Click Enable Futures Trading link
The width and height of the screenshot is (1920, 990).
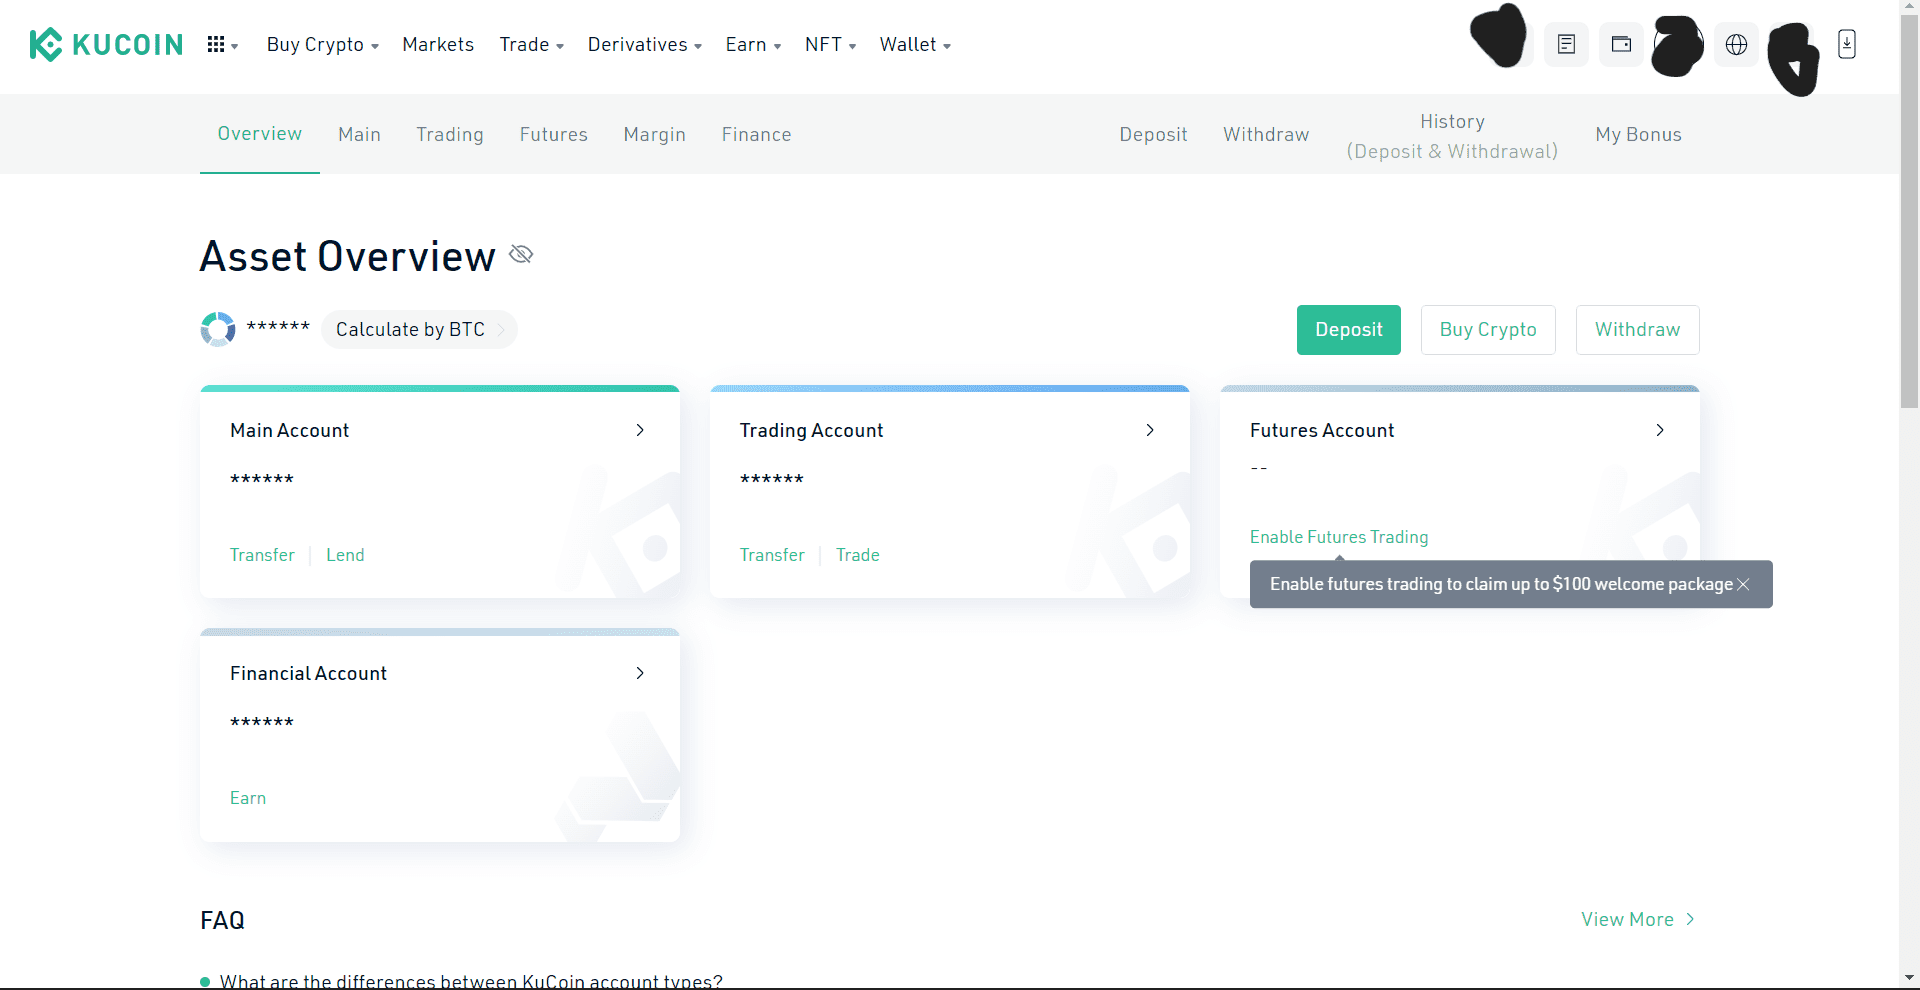tap(1339, 537)
